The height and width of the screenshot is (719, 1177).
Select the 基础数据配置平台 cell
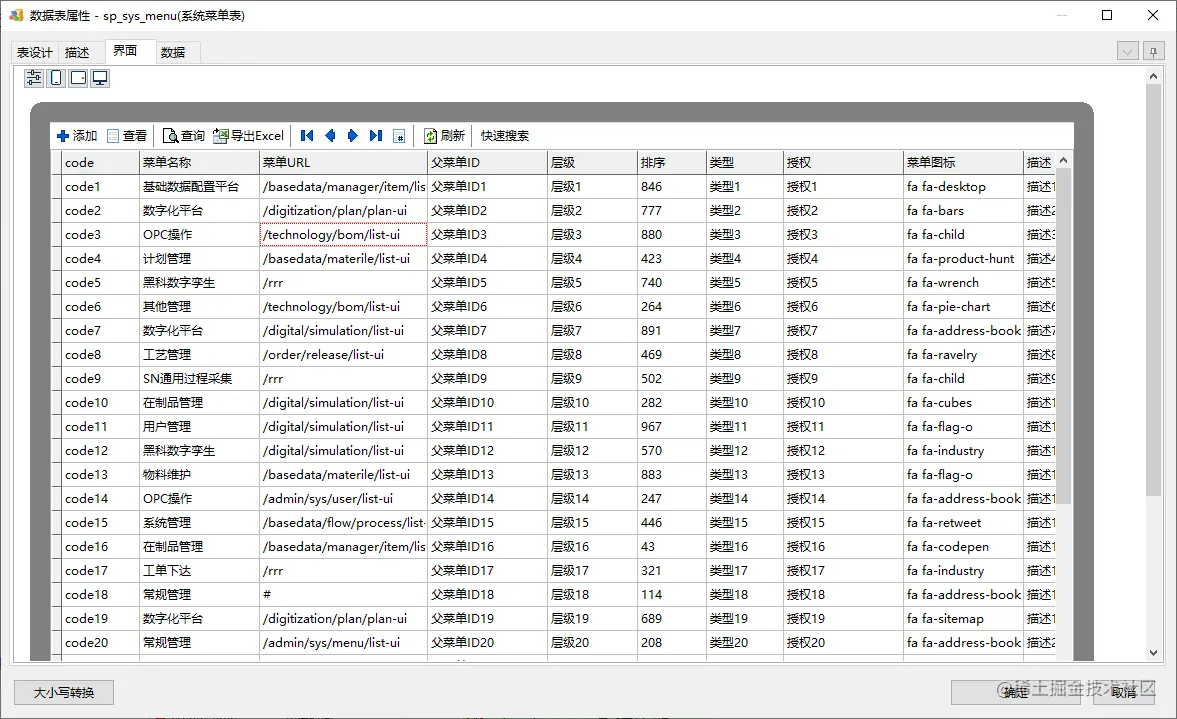pyautogui.click(x=200, y=187)
